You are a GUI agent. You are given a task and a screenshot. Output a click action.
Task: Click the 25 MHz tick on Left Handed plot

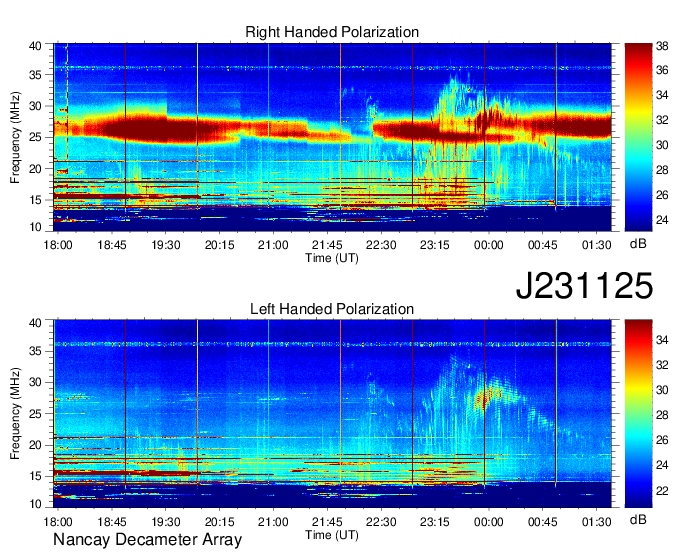click(x=35, y=414)
